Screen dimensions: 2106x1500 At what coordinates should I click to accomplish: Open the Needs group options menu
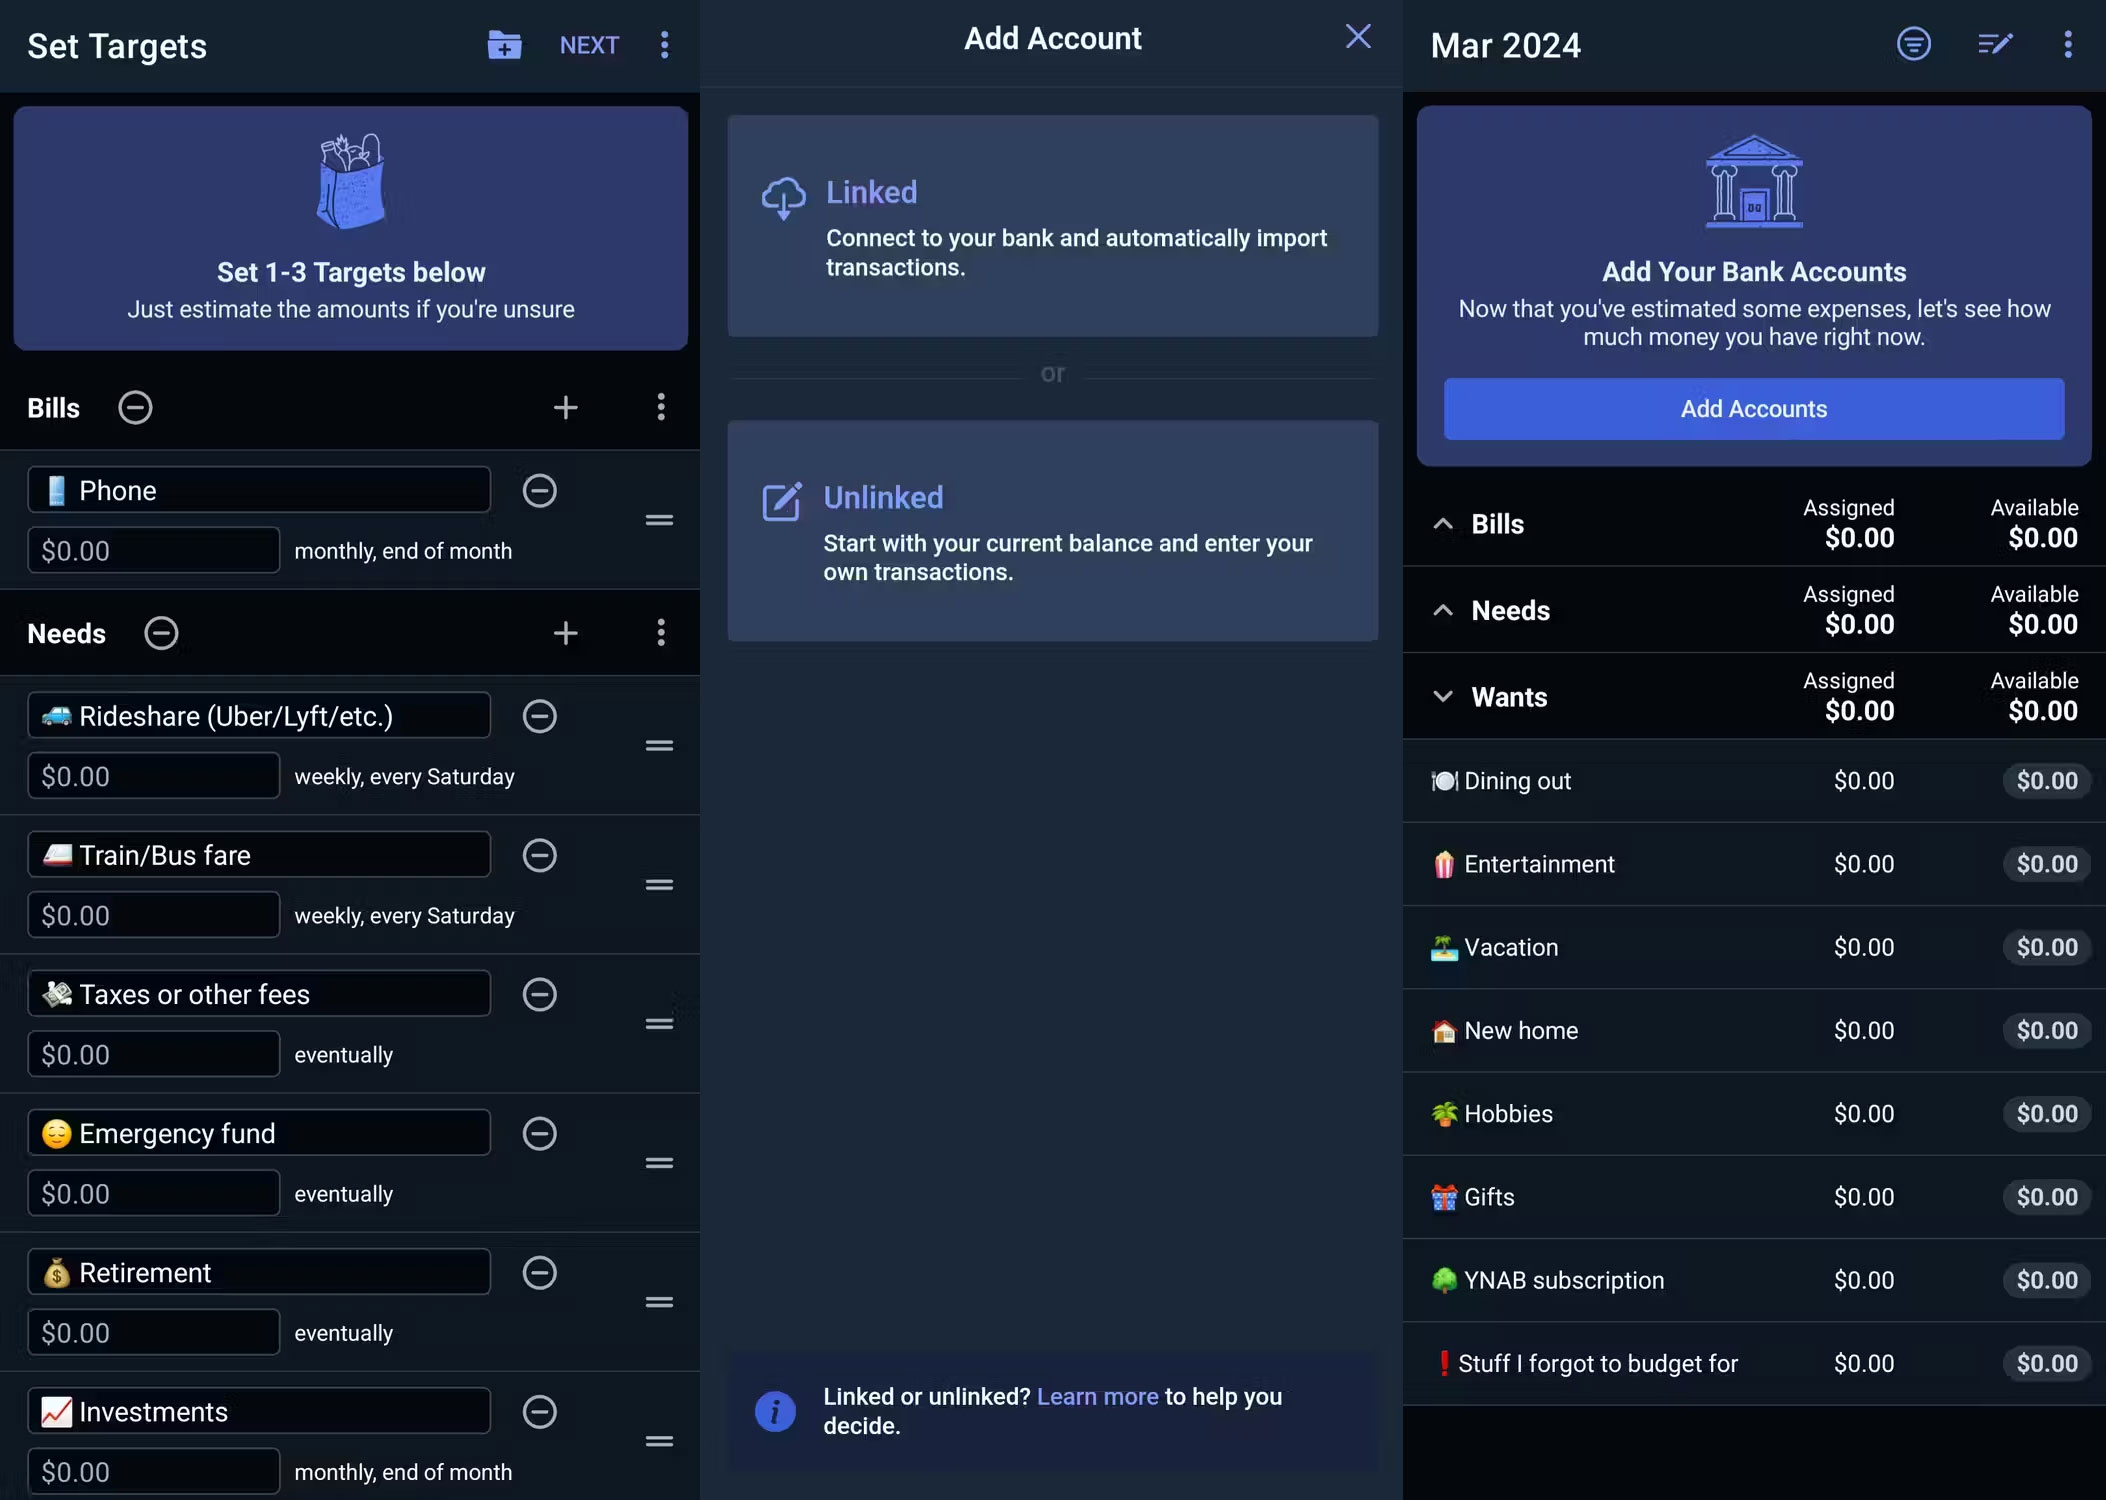click(661, 633)
